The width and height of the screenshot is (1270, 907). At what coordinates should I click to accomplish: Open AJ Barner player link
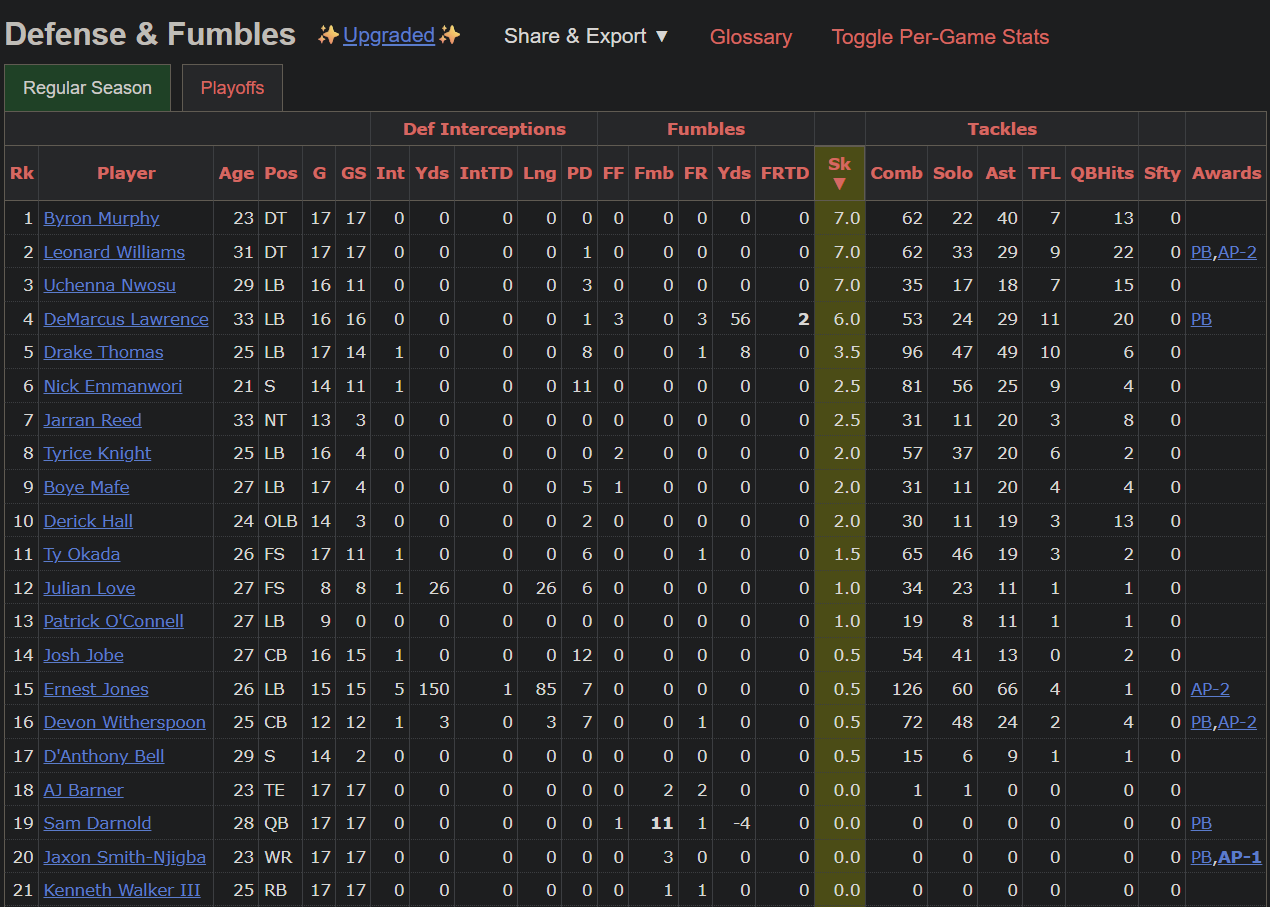tap(83, 790)
